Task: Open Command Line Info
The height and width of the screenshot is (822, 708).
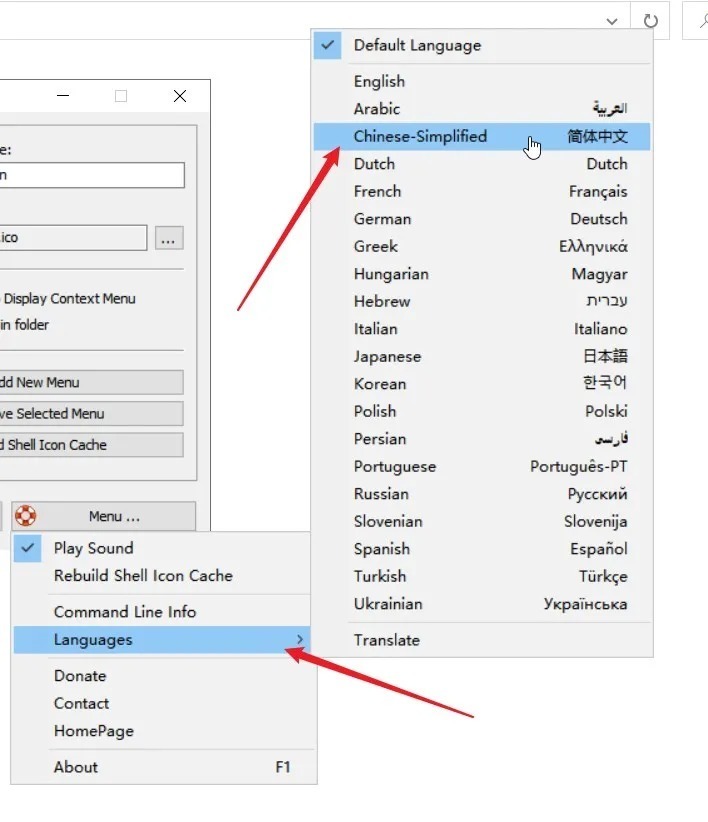Action: pos(125,612)
